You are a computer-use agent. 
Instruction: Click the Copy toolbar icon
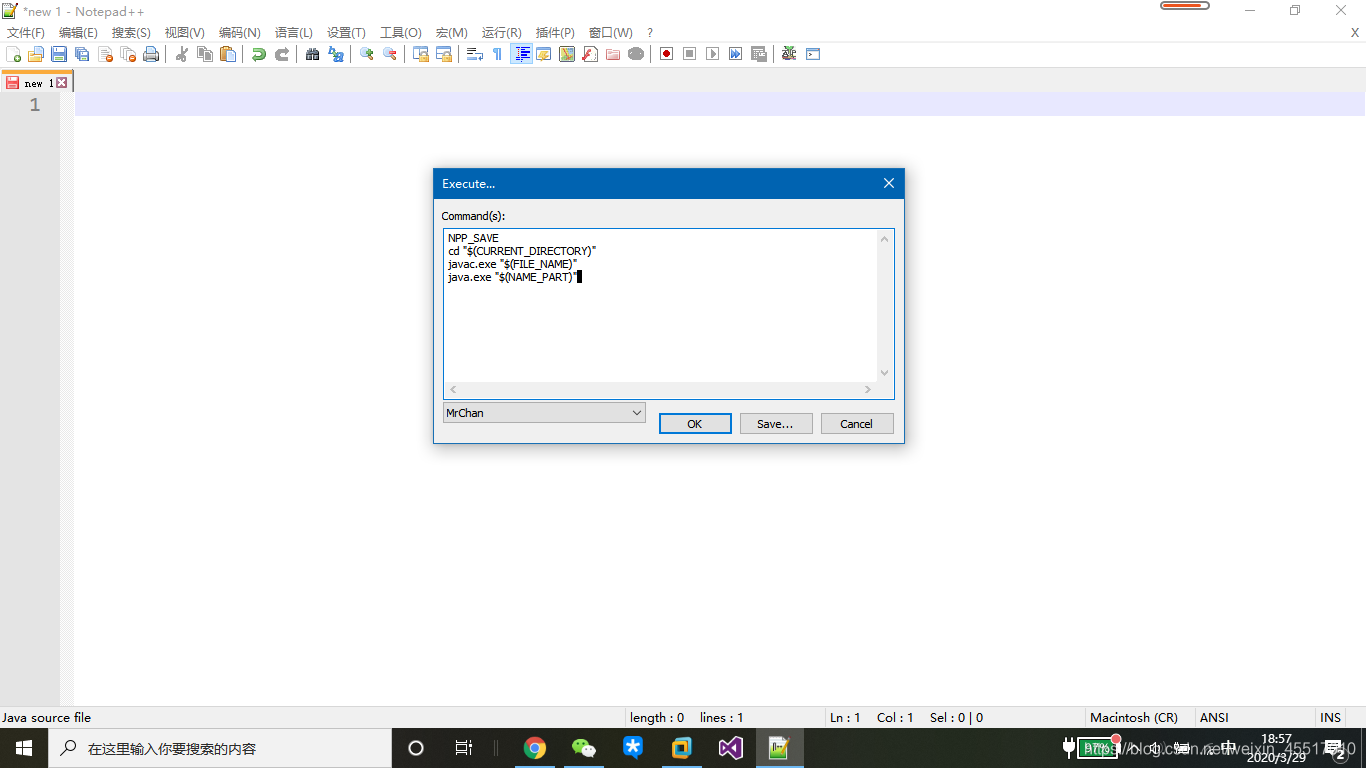(205, 54)
